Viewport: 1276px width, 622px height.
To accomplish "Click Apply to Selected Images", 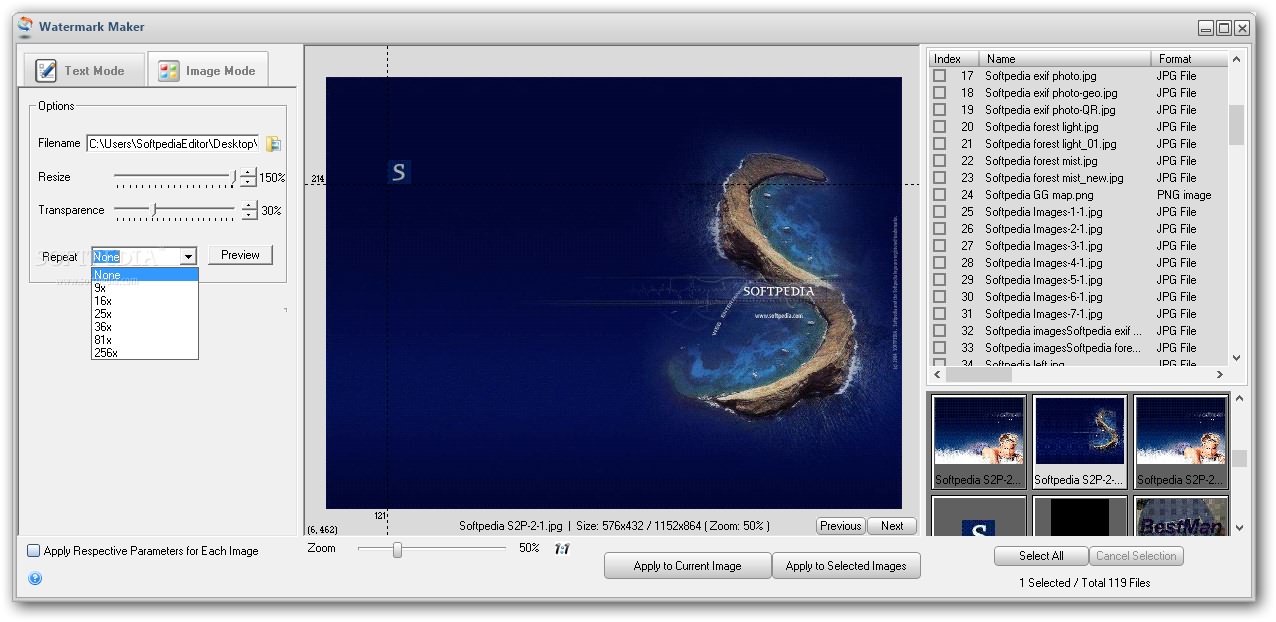I will tap(846, 566).
